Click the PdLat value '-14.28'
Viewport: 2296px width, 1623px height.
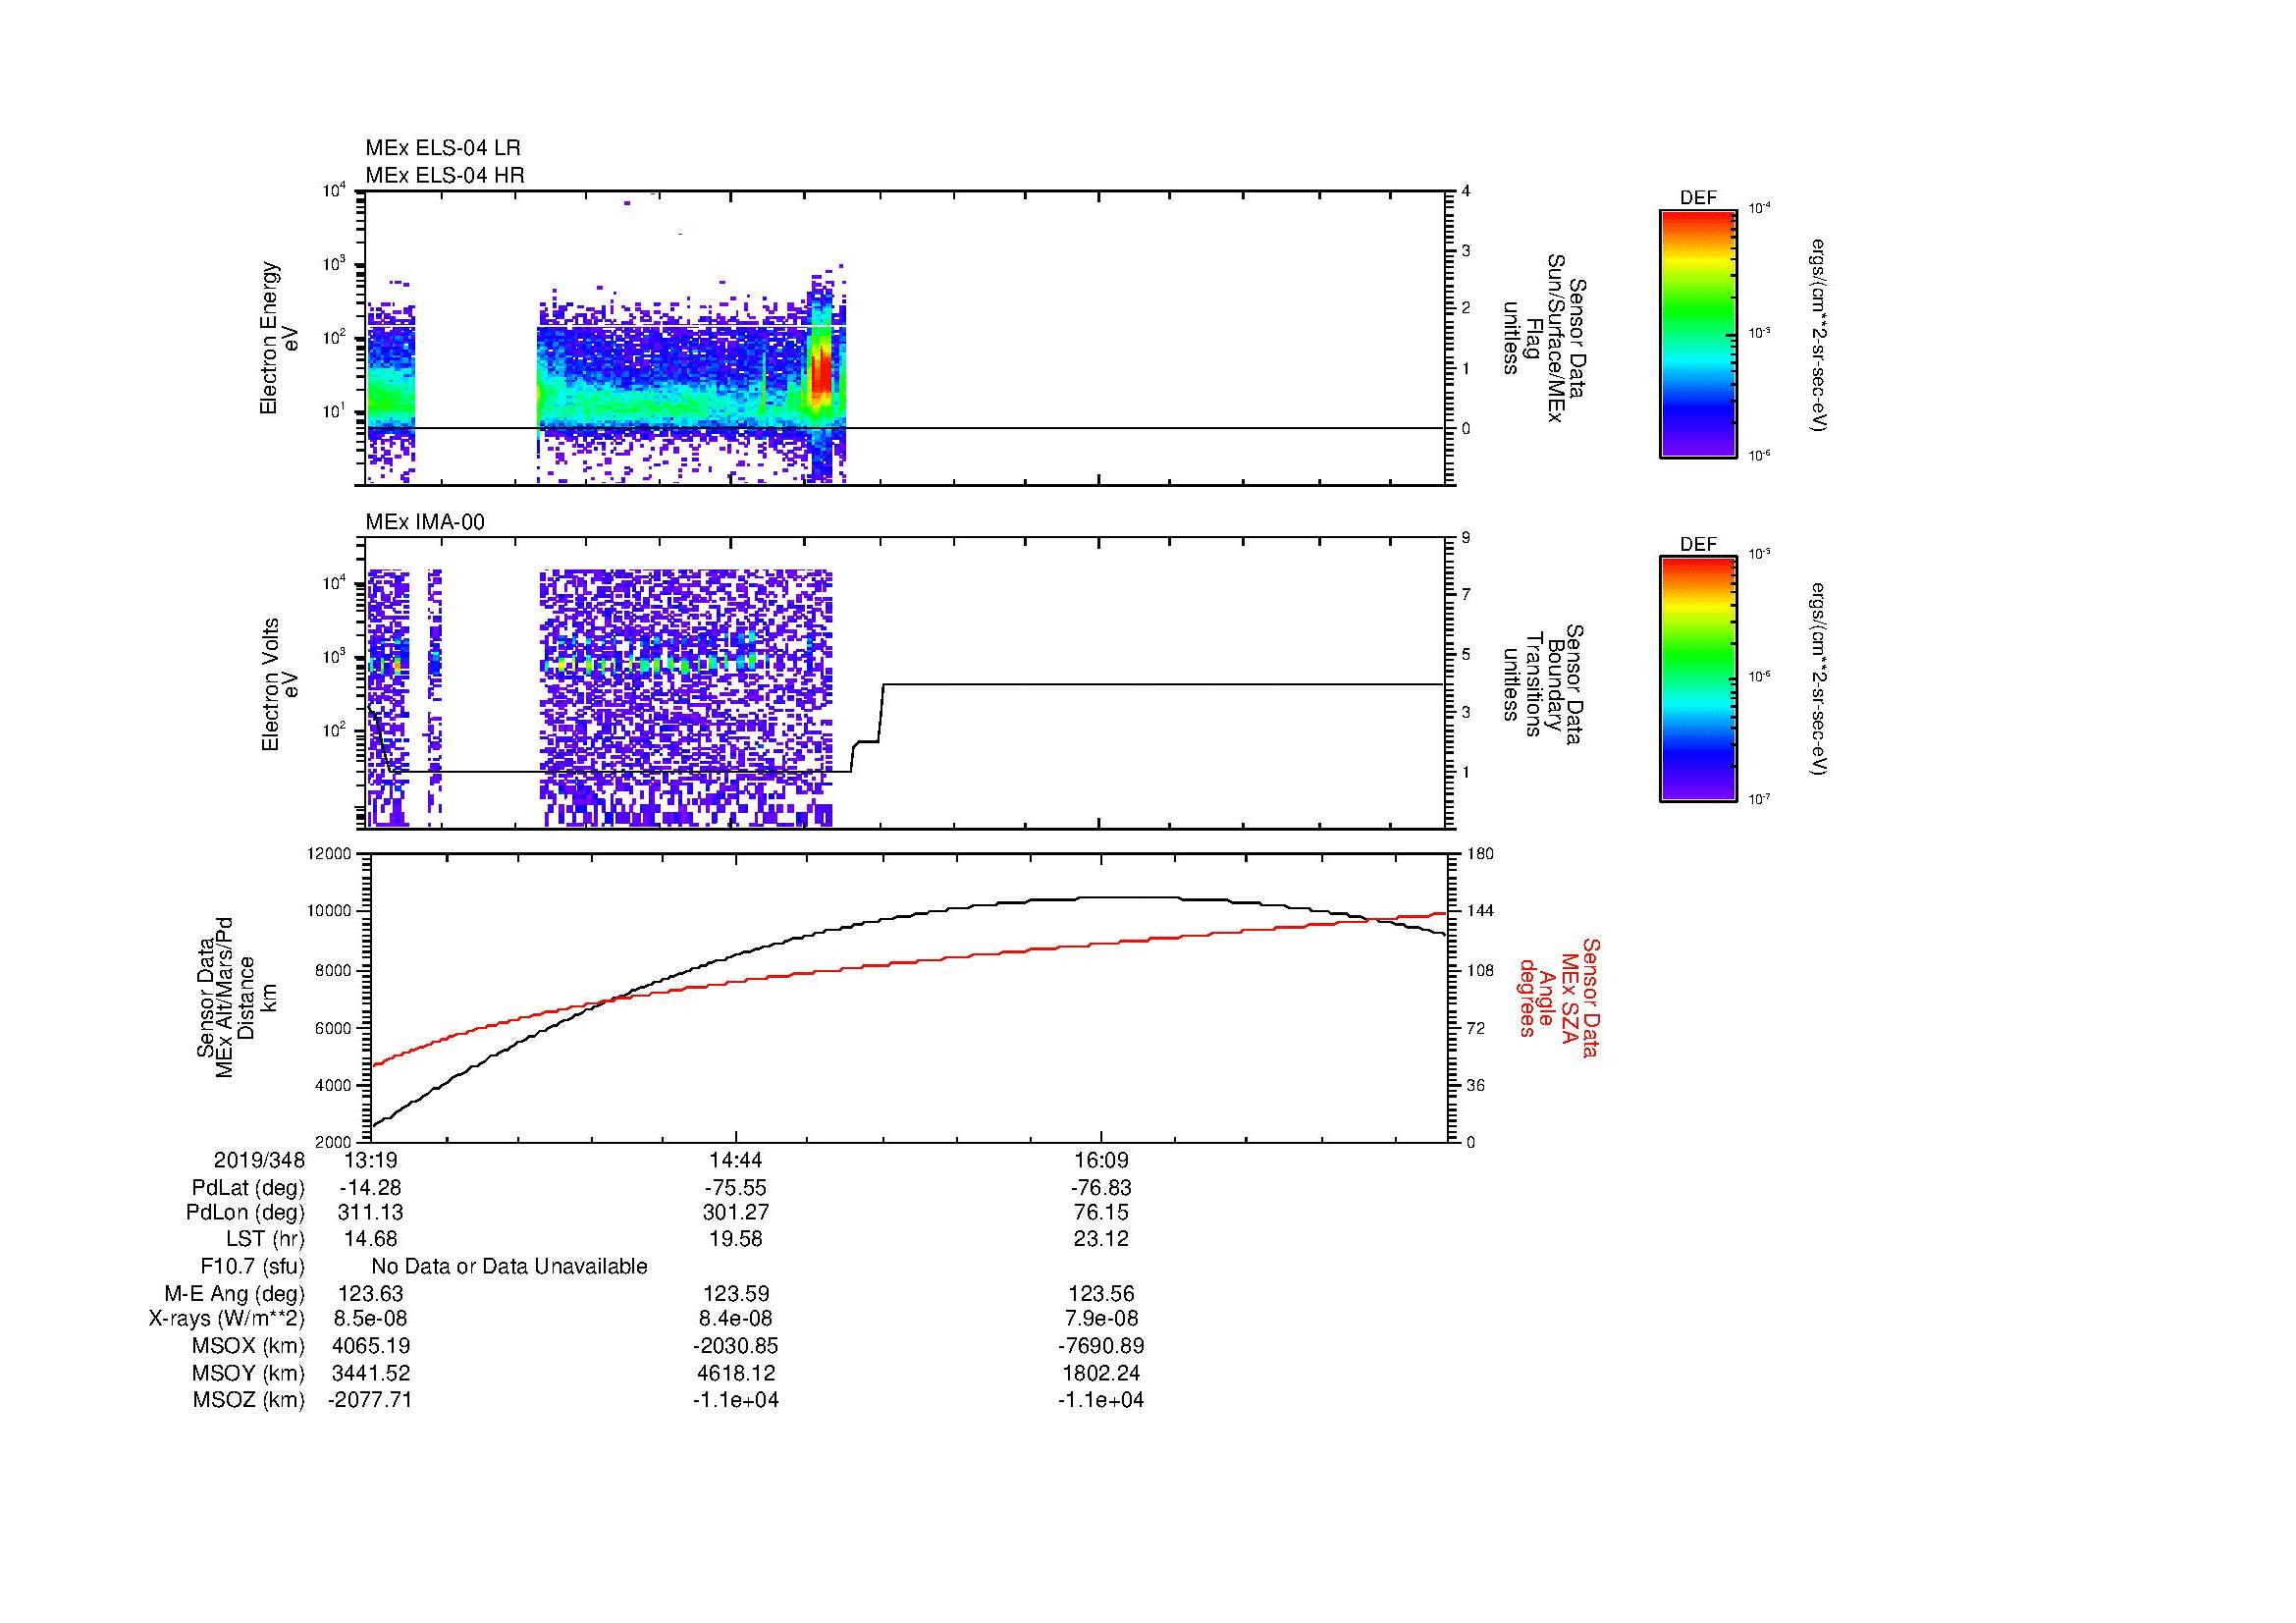(x=370, y=1188)
